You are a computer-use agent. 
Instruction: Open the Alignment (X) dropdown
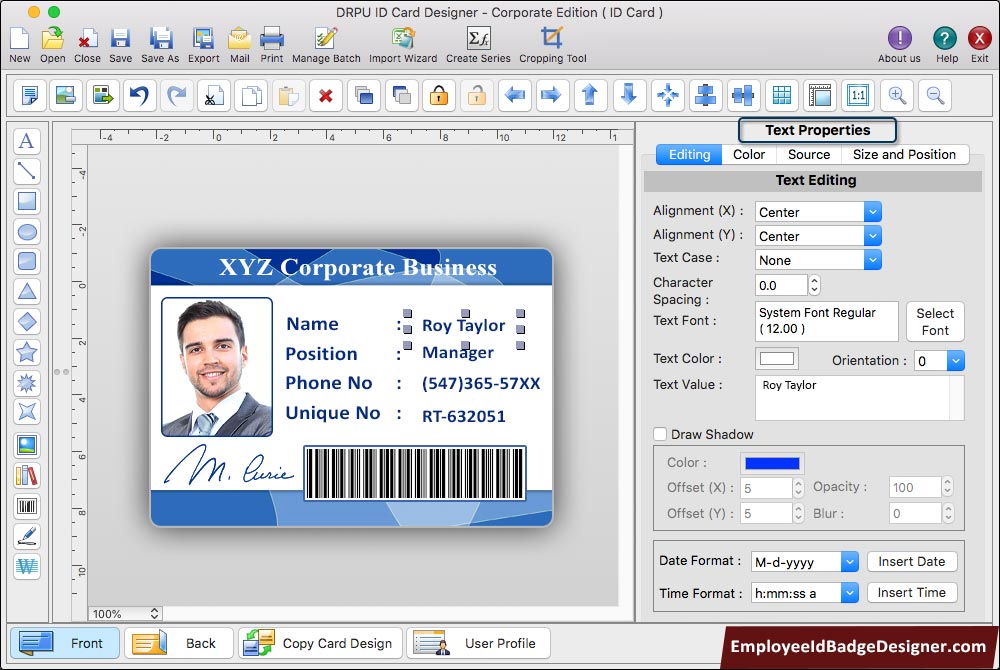pos(818,212)
